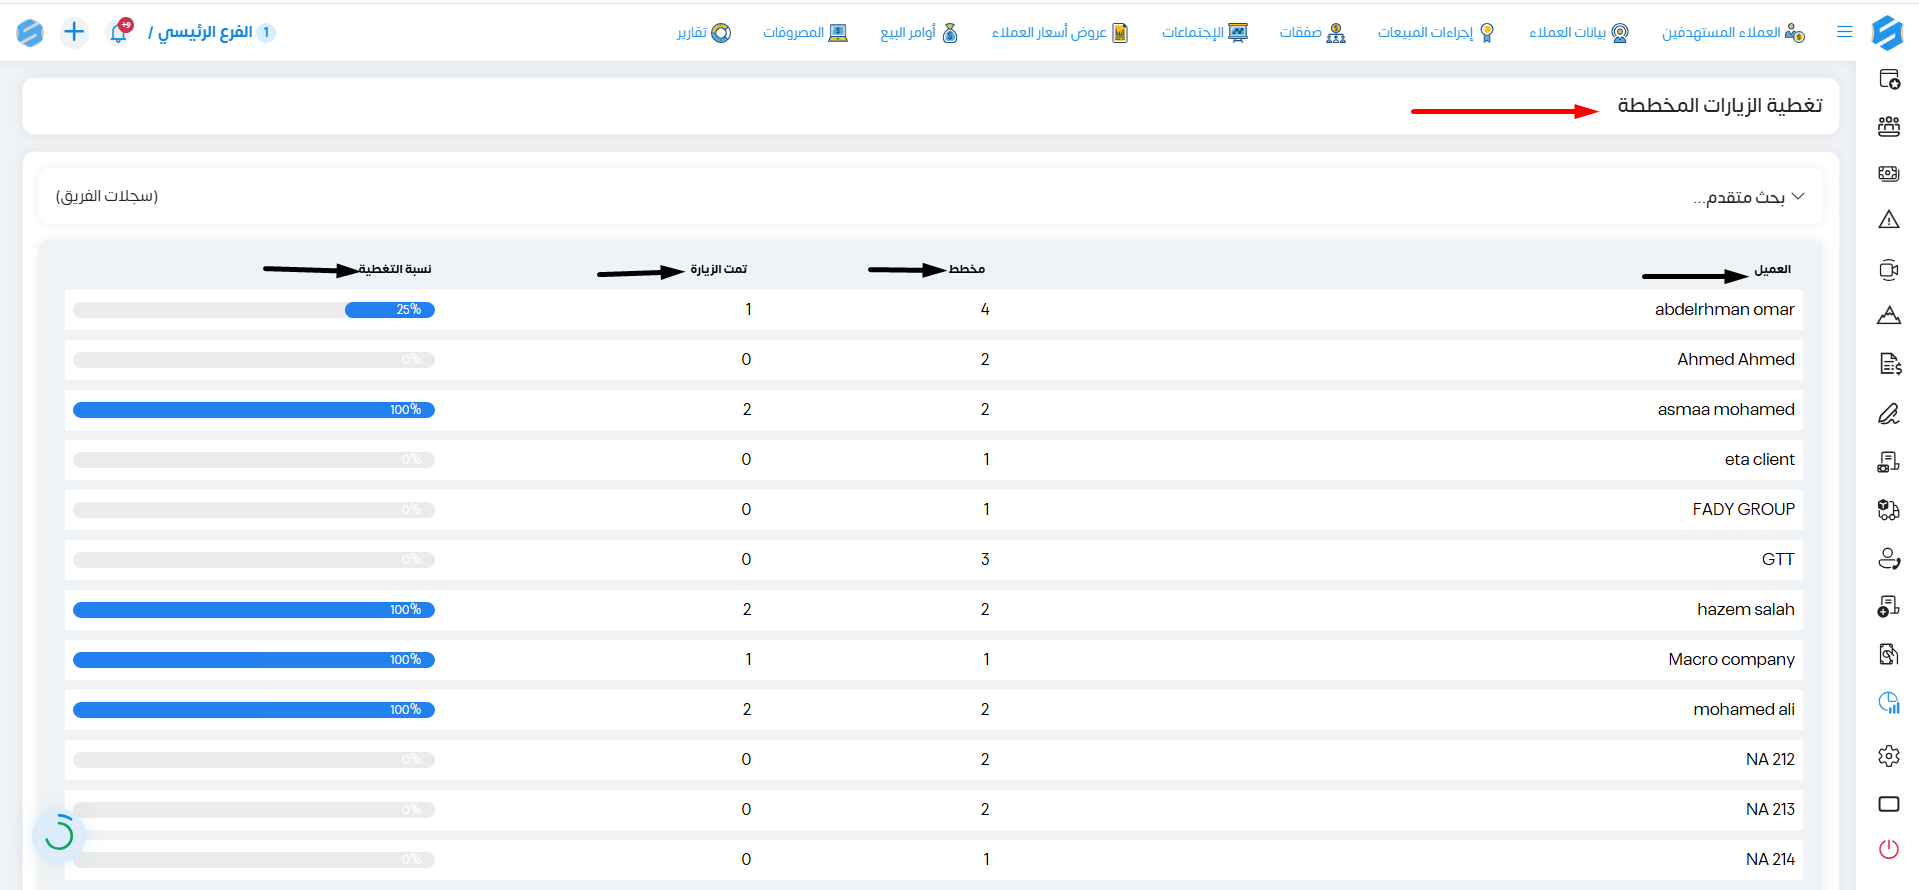Select client GTT
Viewport: 1919px width, 890px height.
[x=1778, y=560]
